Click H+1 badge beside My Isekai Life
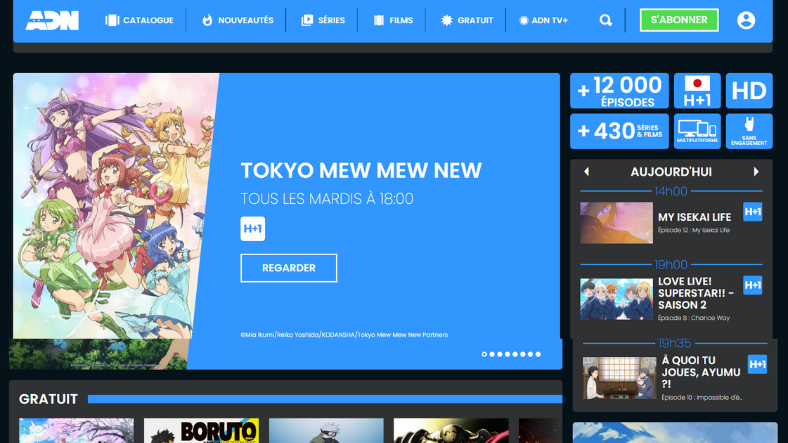The height and width of the screenshot is (443, 788). pyautogui.click(x=752, y=211)
